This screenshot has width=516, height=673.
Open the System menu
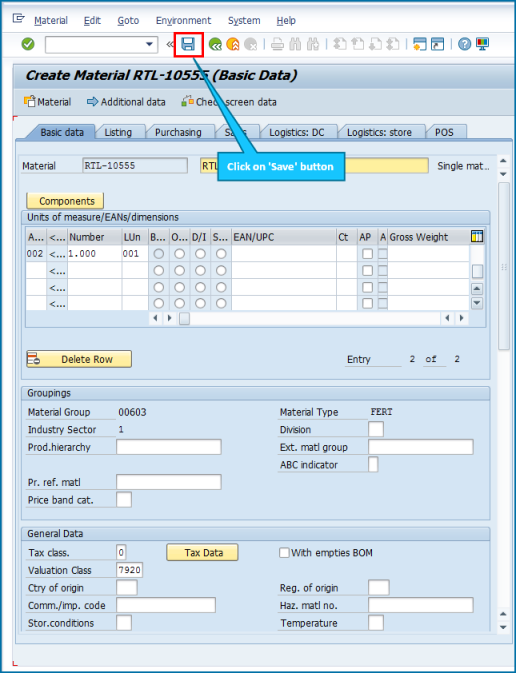[x=244, y=21]
